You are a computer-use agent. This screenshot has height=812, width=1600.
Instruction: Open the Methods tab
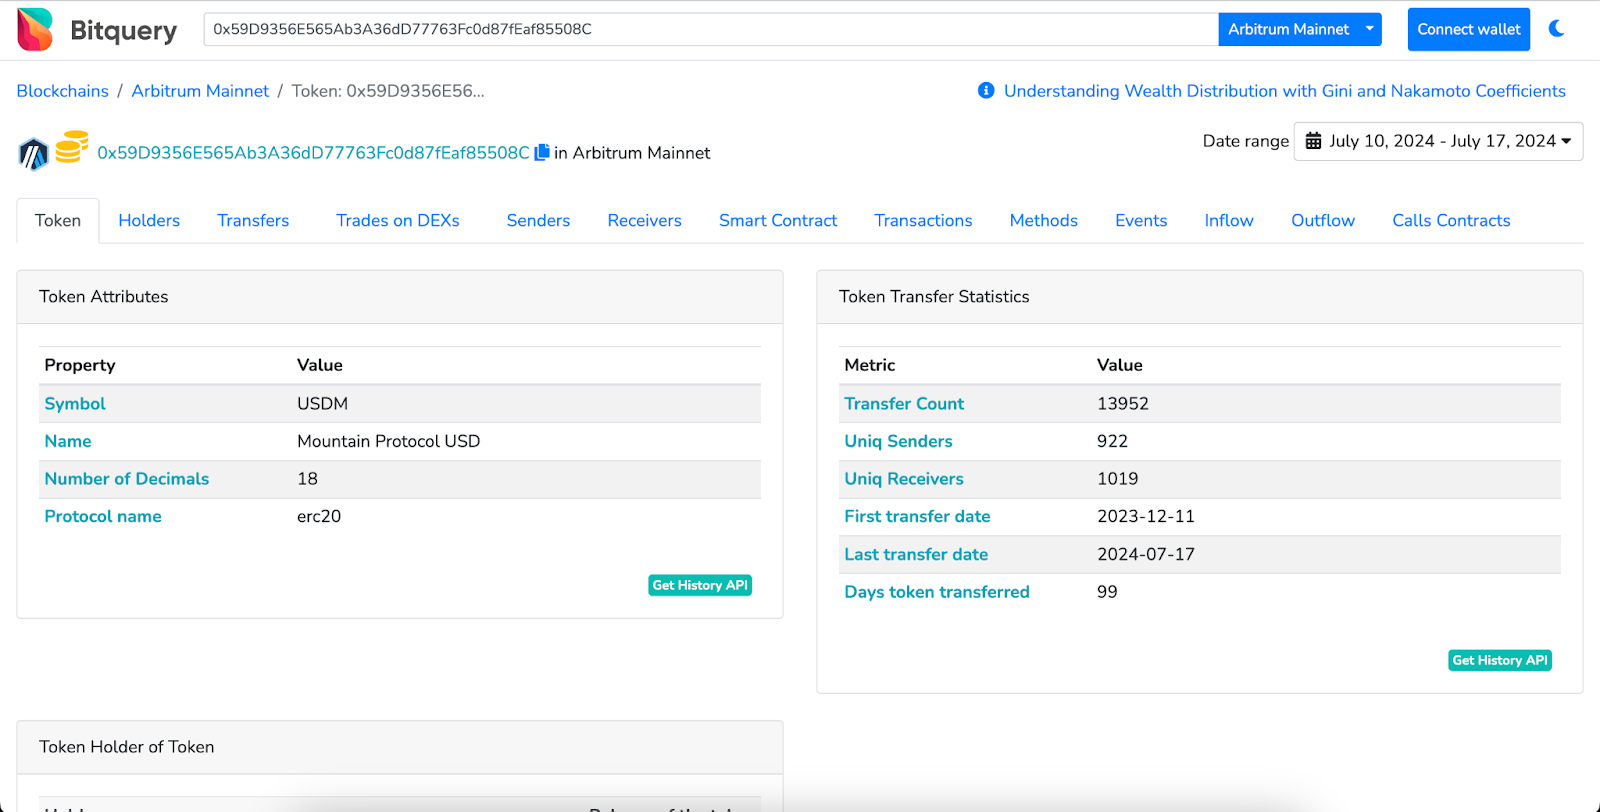click(x=1043, y=220)
